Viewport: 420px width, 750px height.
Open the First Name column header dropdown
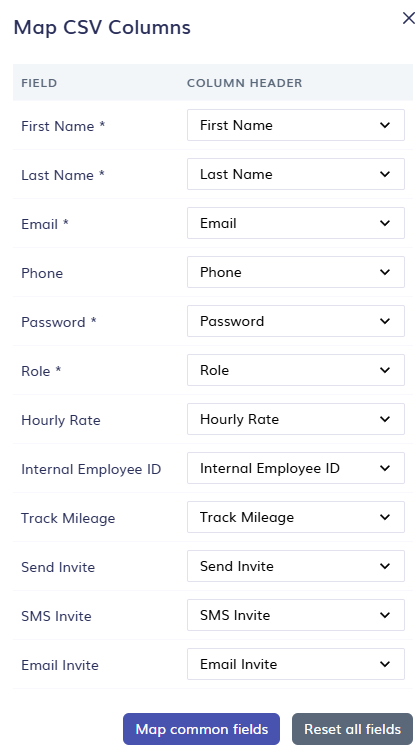[296, 125]
